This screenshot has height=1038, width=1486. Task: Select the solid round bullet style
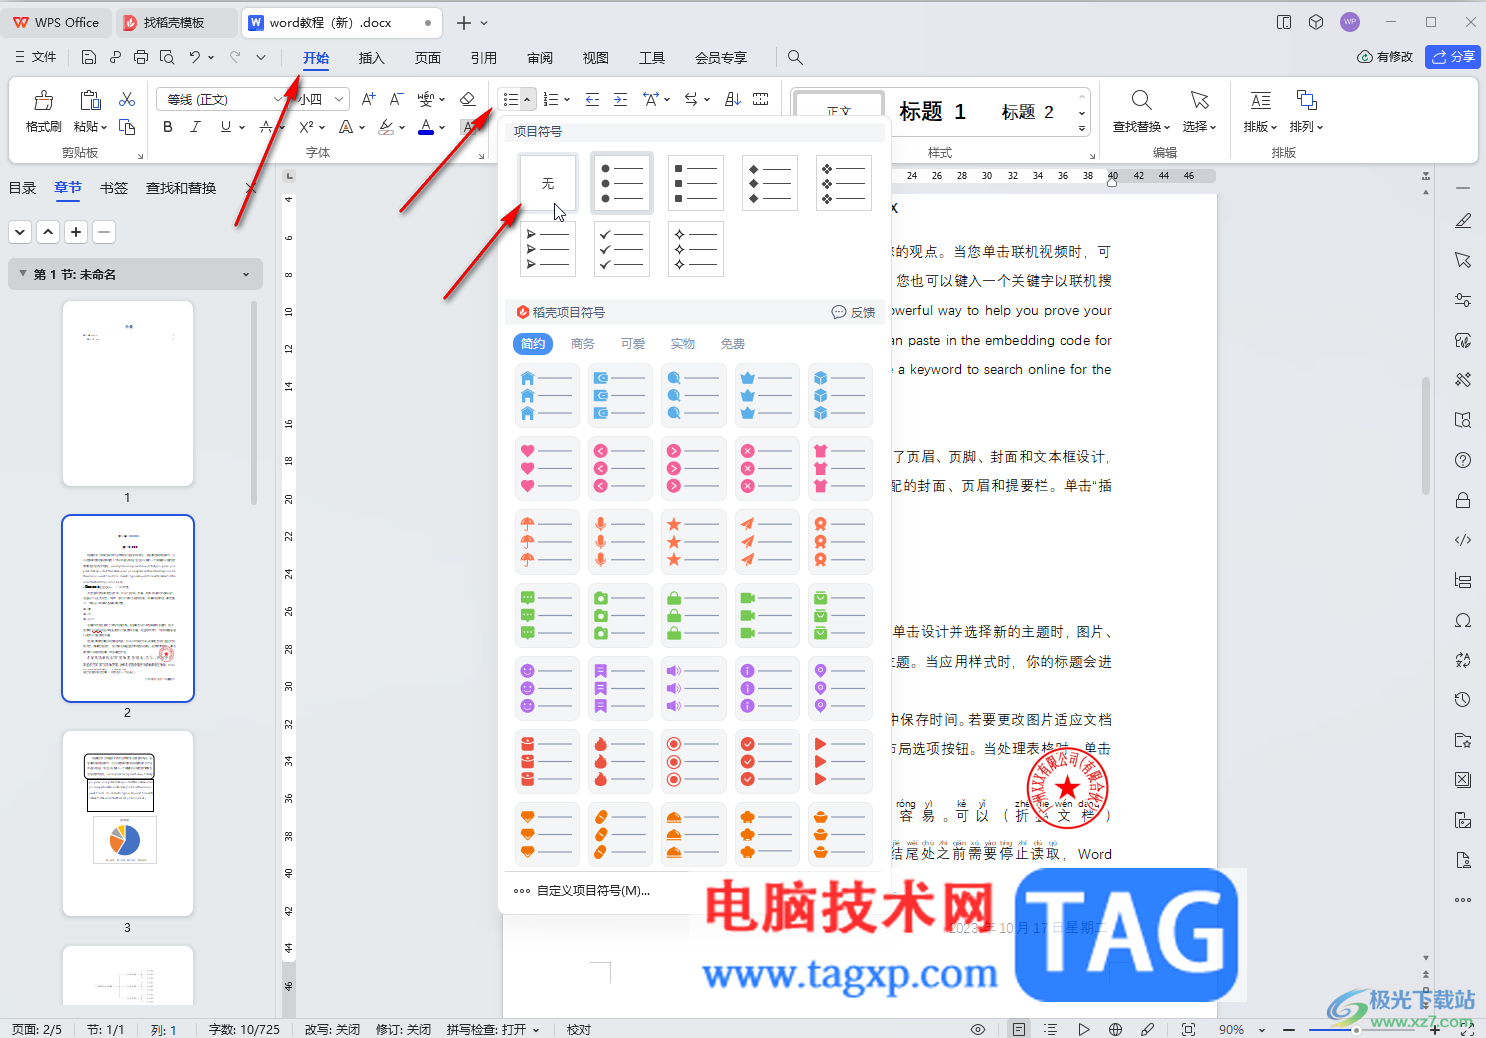click(622, 183)
